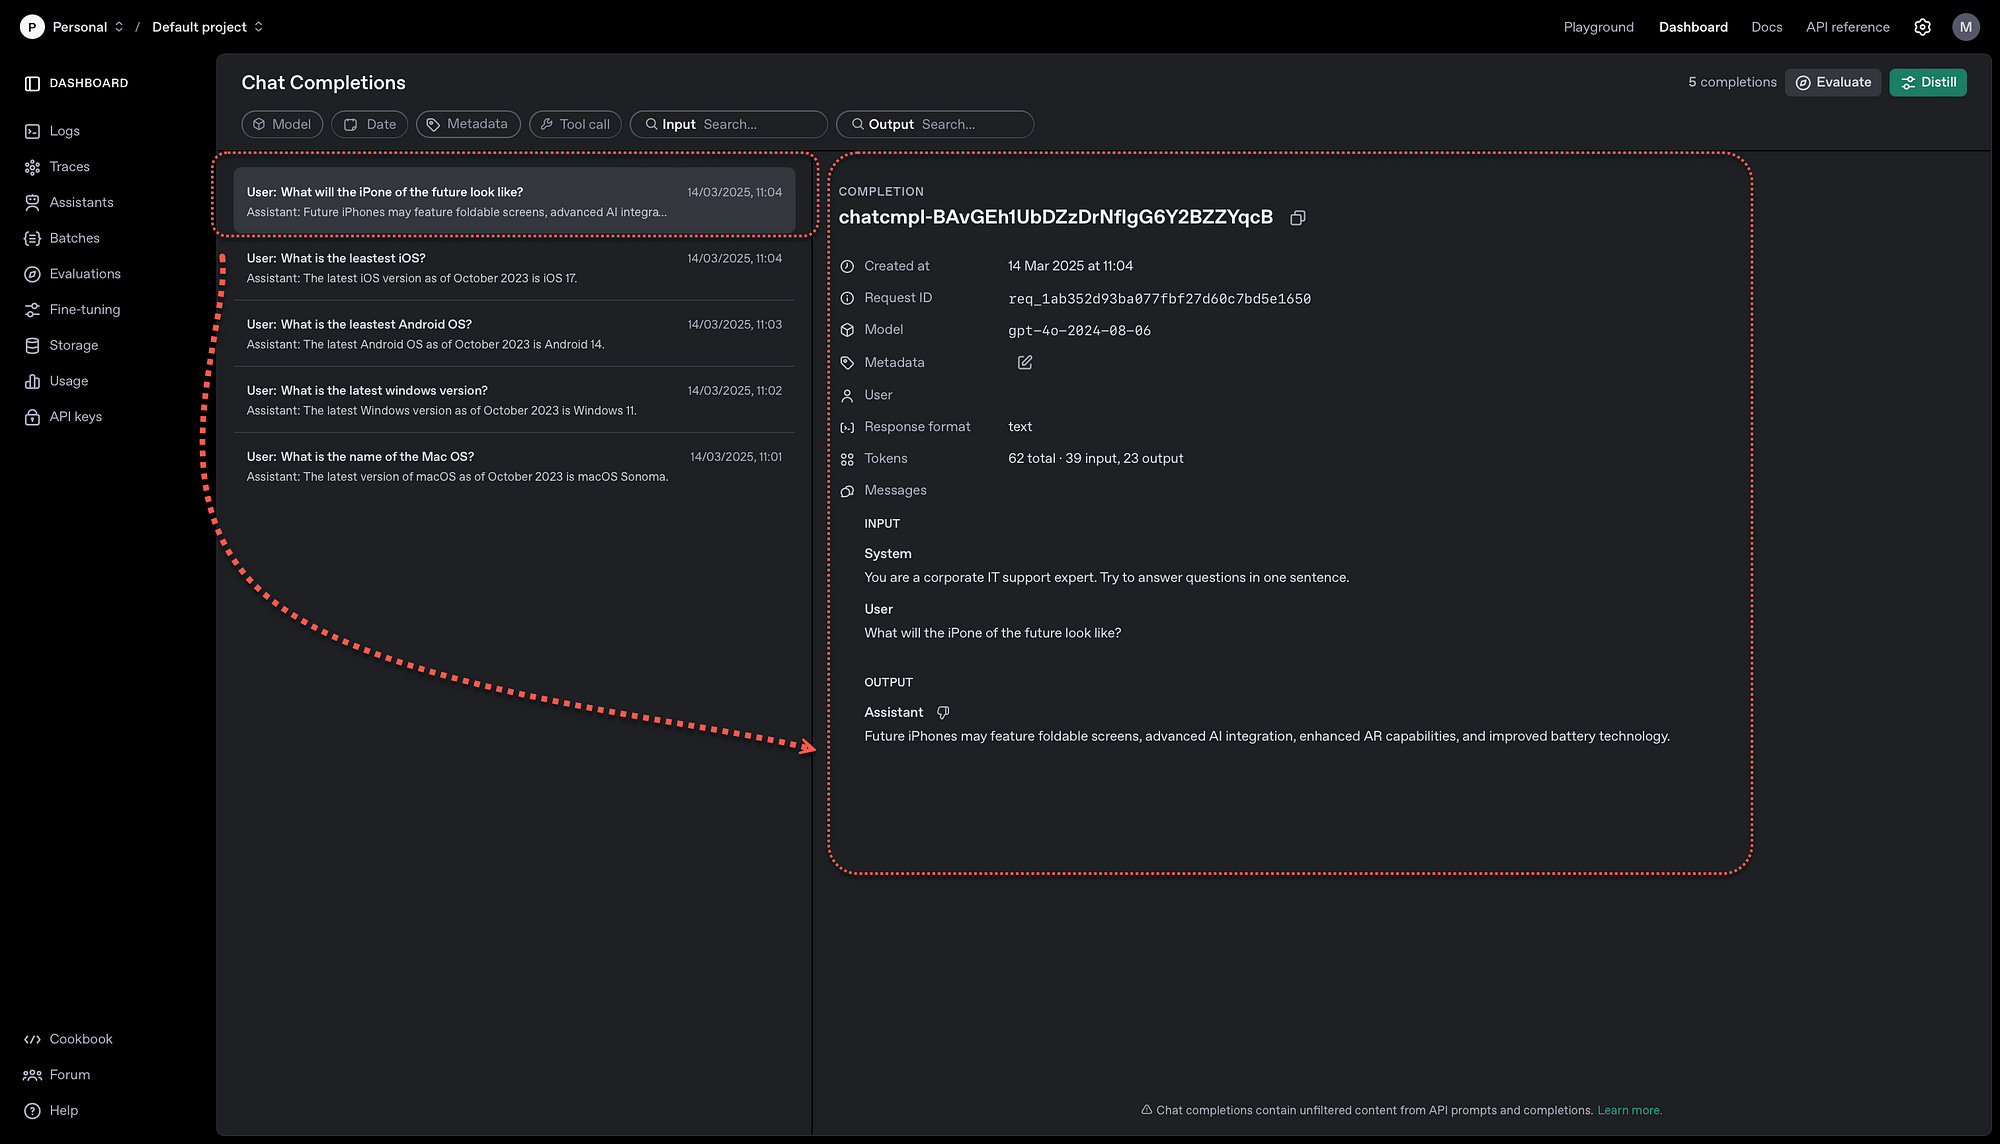The image size is (2000, 1144).
Task: Click the Request ID value req_1ab352d93ba077fbf27d60c7bd5e1650
Action: [1159, 299]
